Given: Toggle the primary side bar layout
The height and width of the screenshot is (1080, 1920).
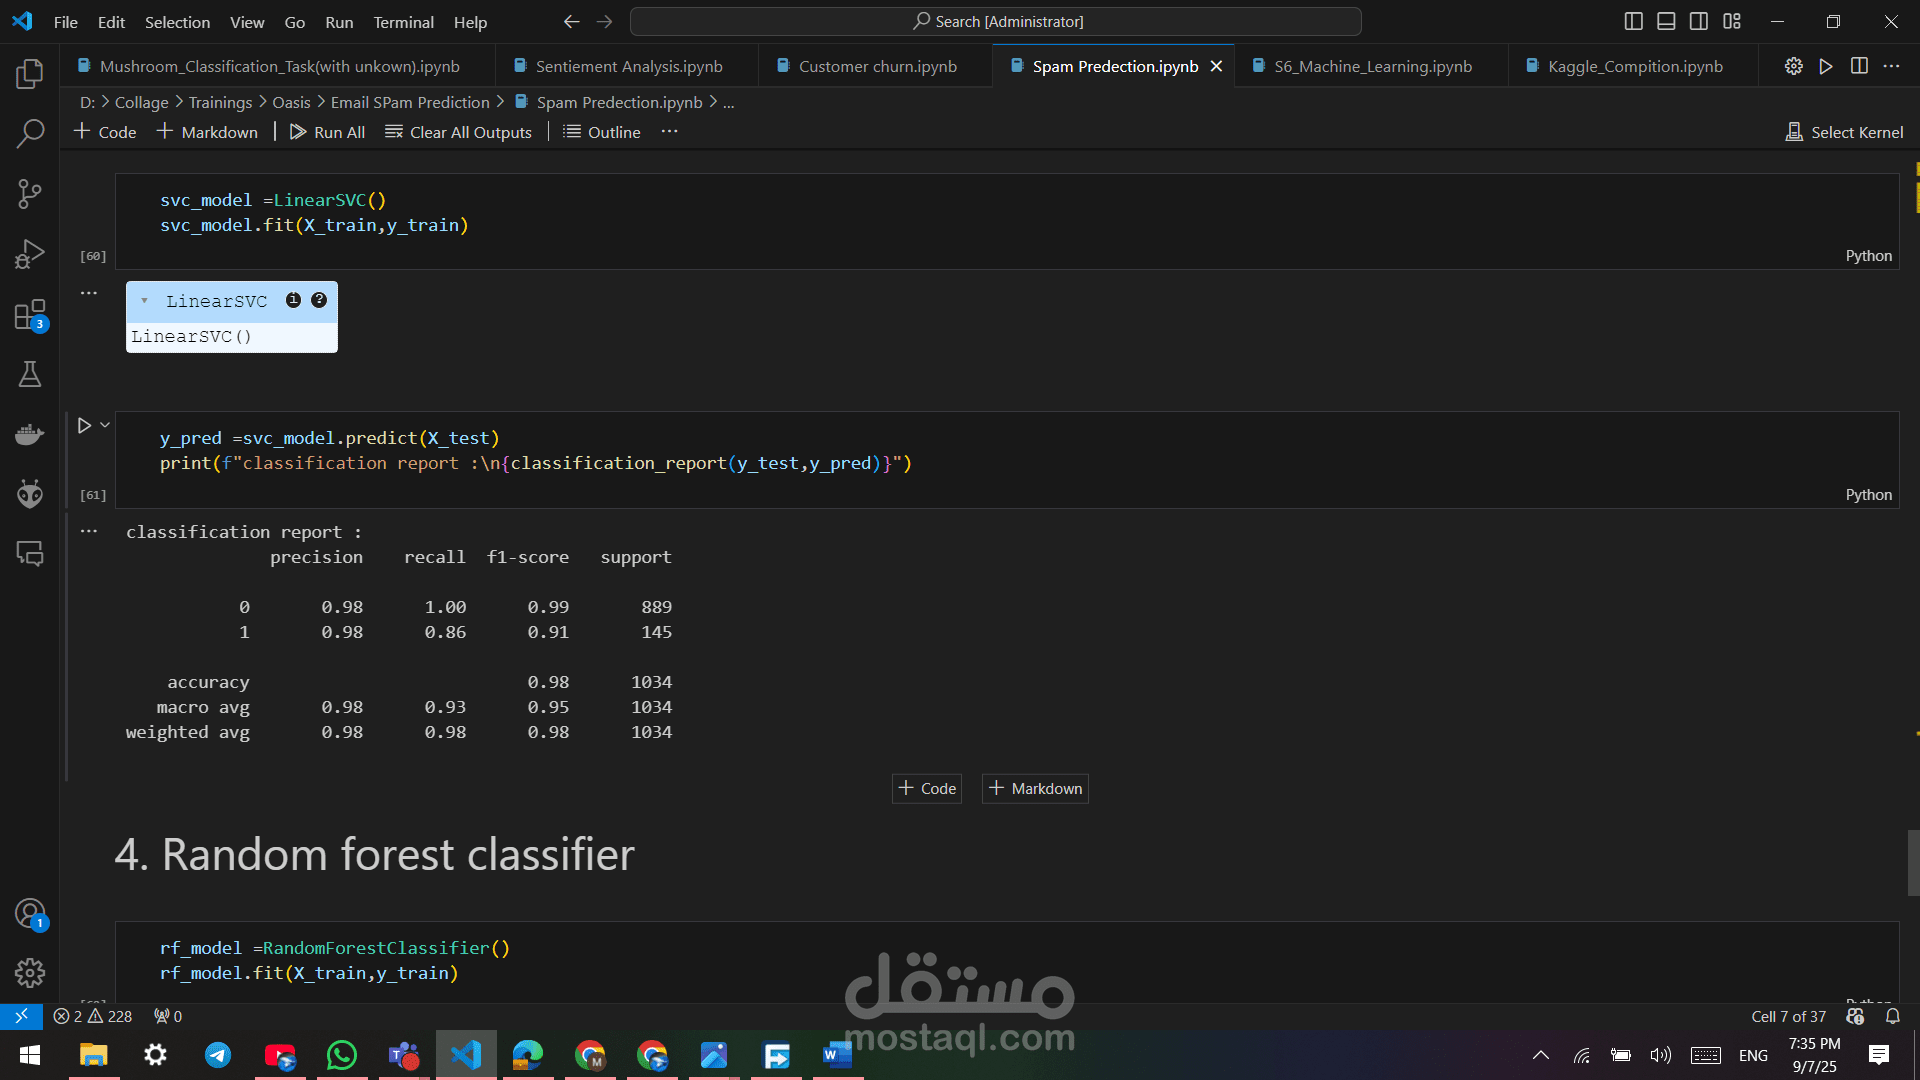Looking at the screenshot, I should point(1633,21).
